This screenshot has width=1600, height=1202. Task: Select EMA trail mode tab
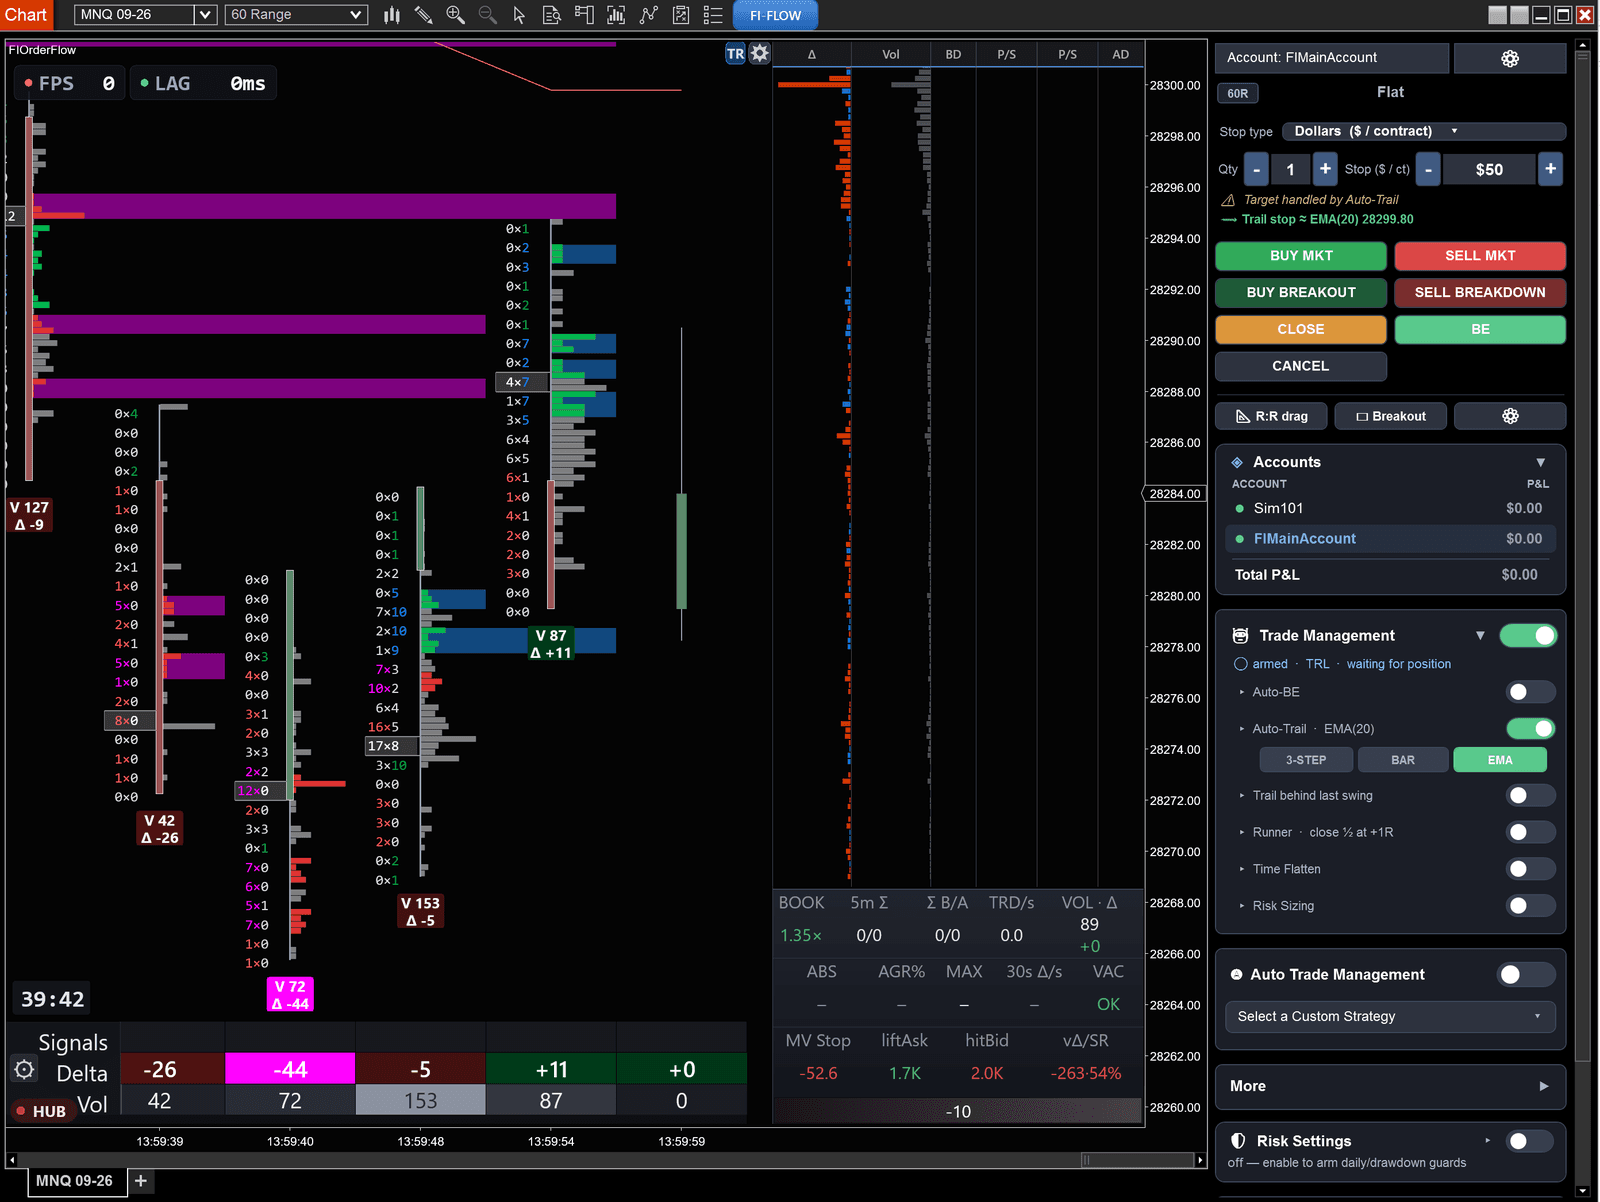point(1500,760)
